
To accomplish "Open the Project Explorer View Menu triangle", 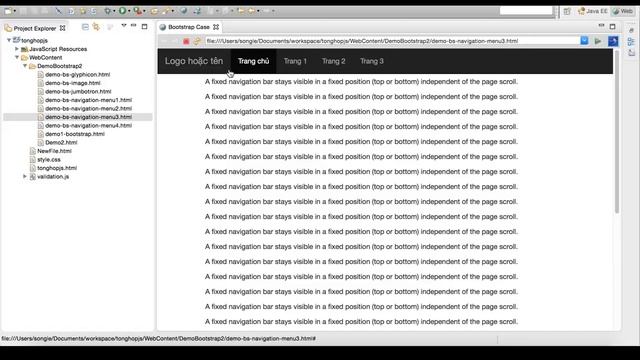I will coord(124,26).
